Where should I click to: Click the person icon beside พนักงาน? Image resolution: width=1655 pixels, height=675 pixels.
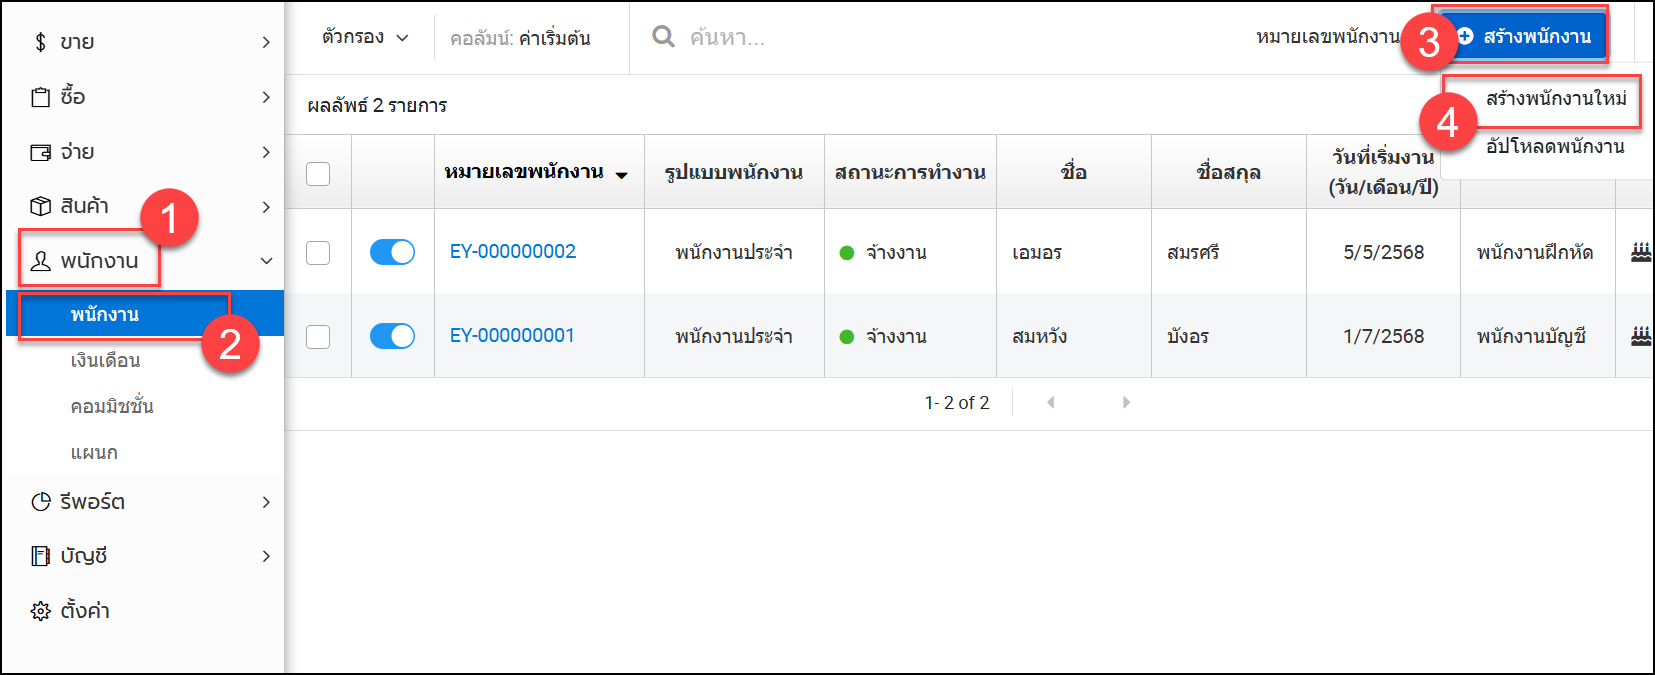pyautogui.click(x=40, y=261)
